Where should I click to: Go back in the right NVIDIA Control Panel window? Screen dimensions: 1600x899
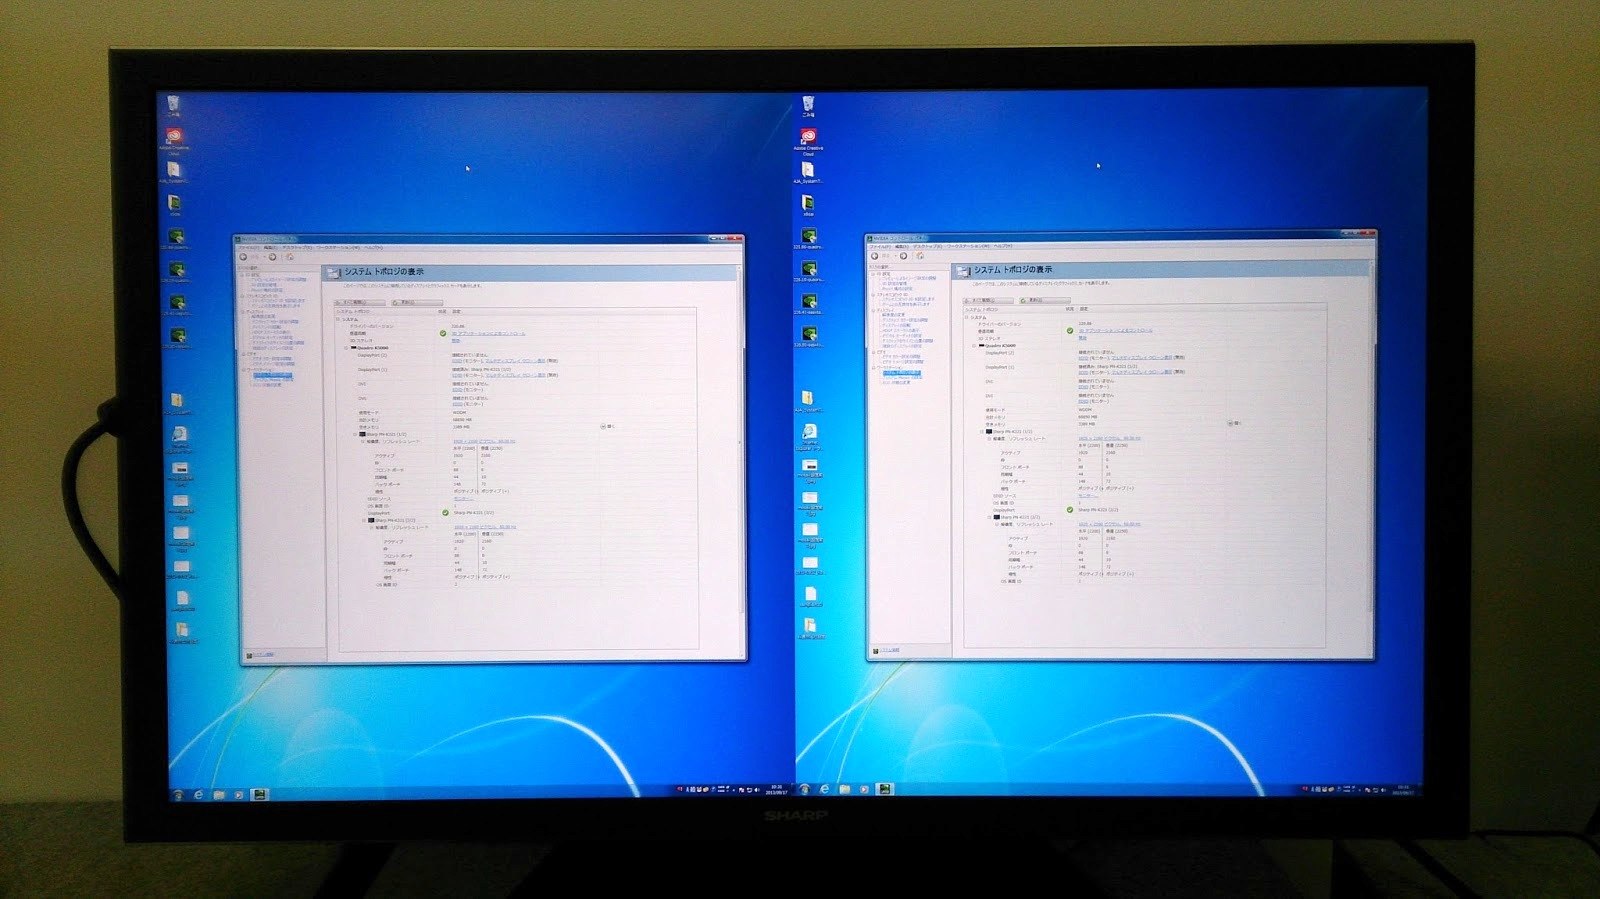coord(875,256)
